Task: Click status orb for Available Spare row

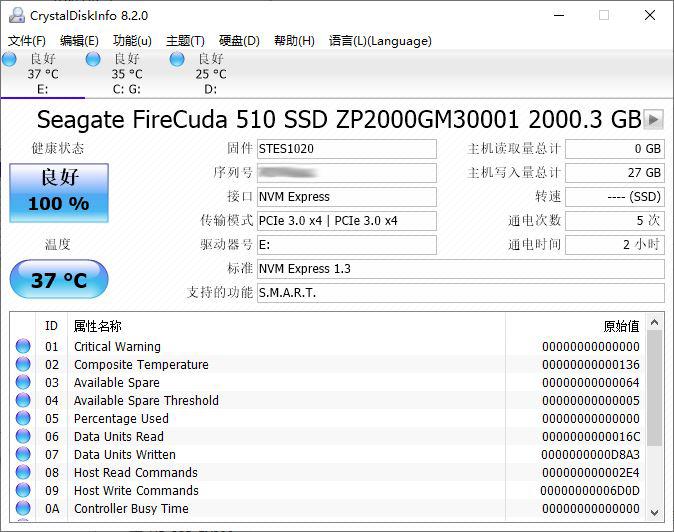Action: point(23,382)
